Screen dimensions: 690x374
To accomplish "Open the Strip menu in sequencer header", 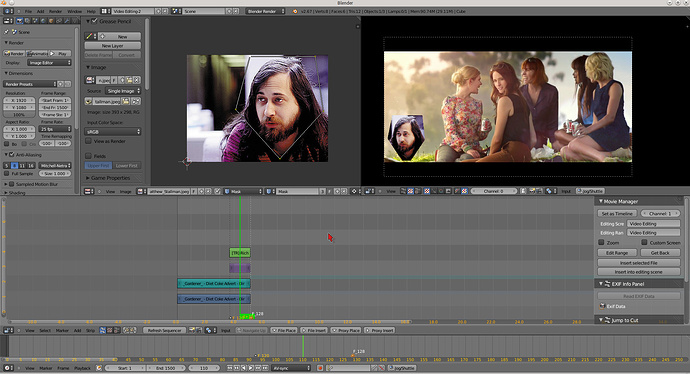I will [x=90, y=330].
